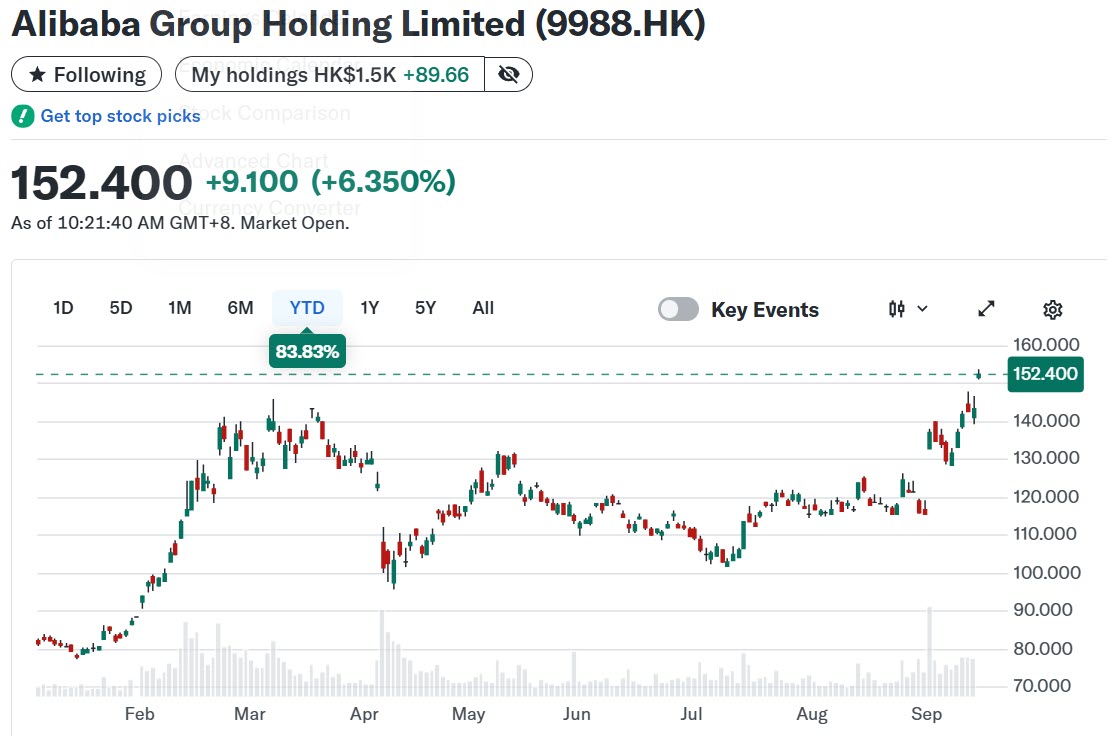The image size is (1107, 736).
Task: Click the 140.000 axis label
Action: [1046, 421]
